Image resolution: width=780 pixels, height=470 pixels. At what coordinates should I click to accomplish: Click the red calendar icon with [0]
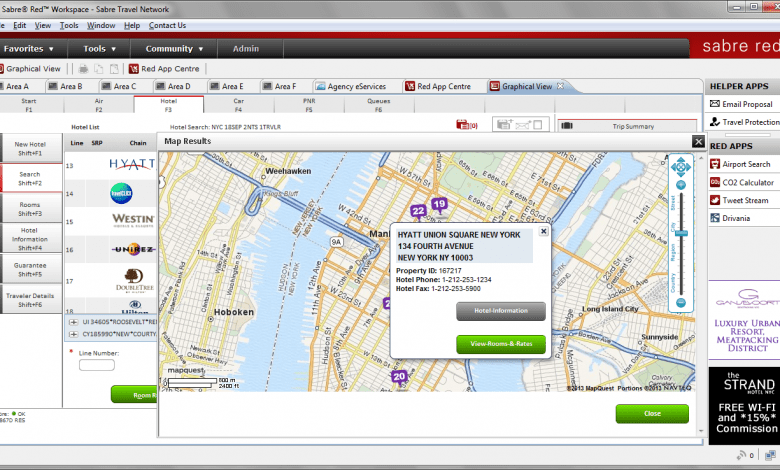467,125
